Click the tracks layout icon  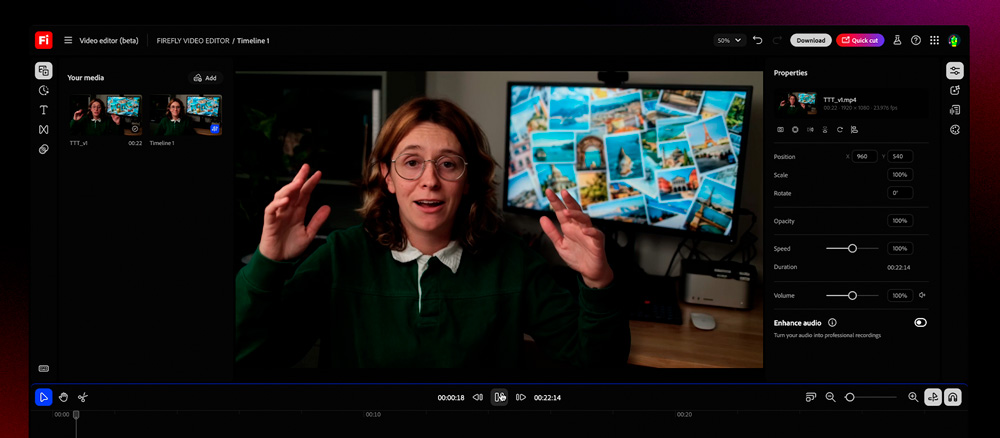pyautogui.click(x=811, y=397)
